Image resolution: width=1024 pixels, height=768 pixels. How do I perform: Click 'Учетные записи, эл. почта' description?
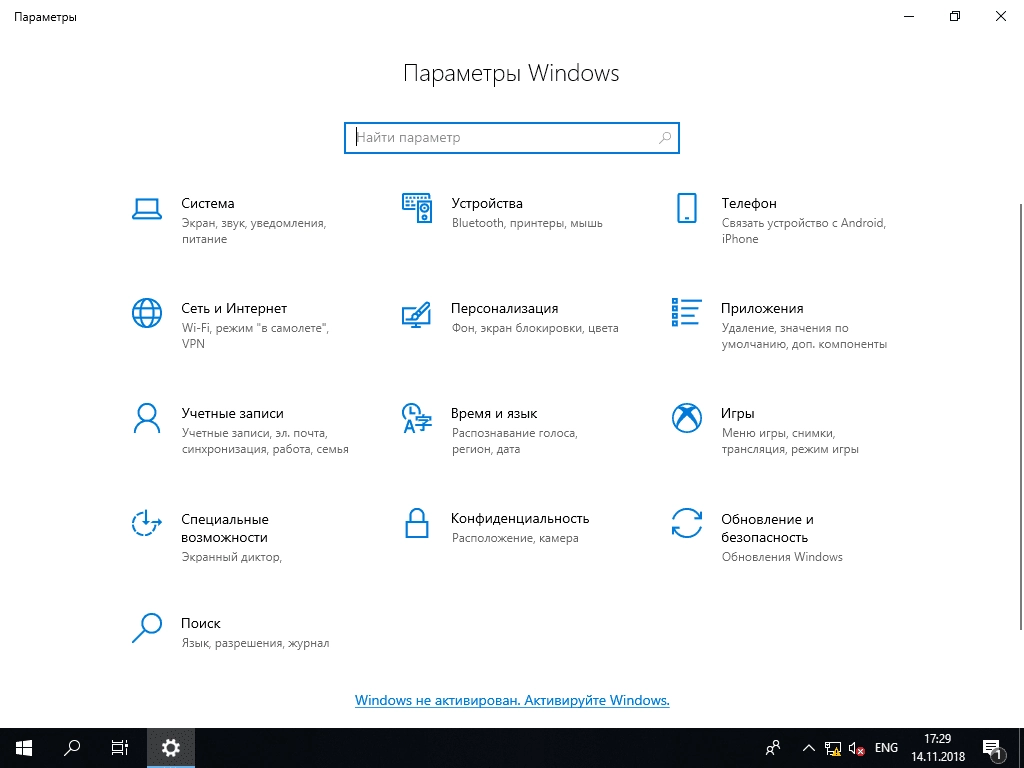tap(264, 441)
